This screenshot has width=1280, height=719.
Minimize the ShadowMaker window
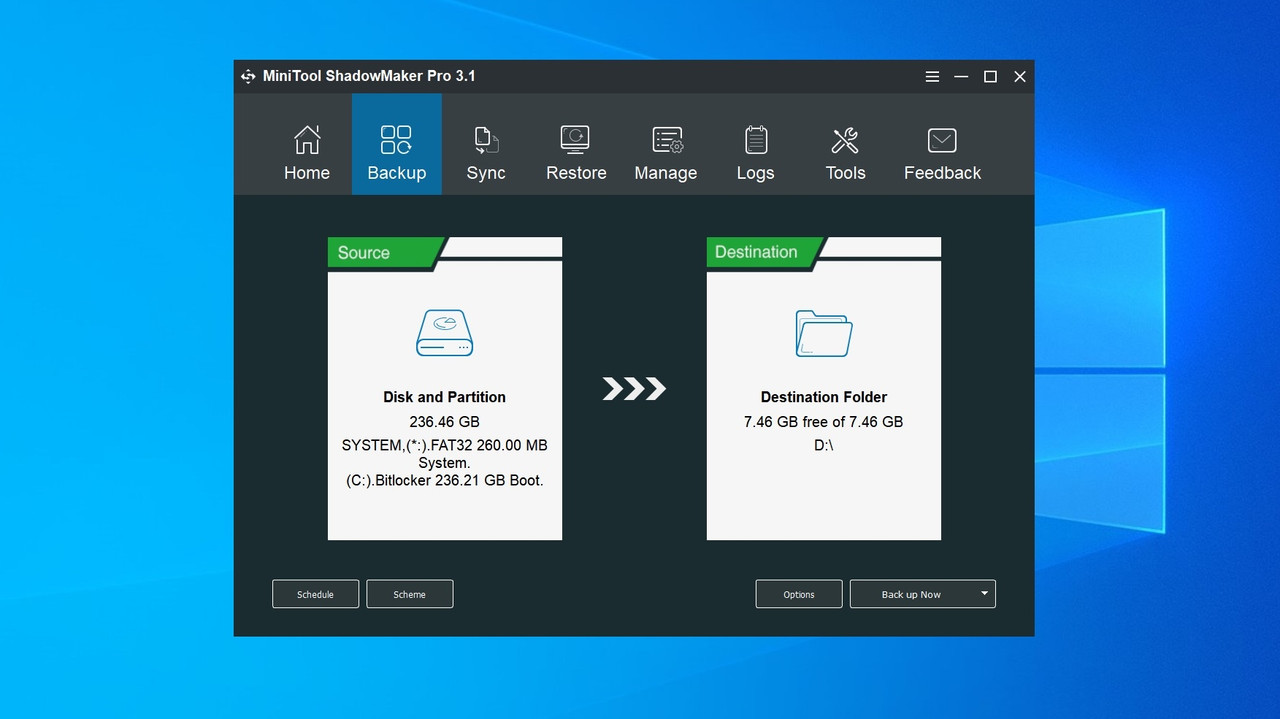tap(961, 76)
